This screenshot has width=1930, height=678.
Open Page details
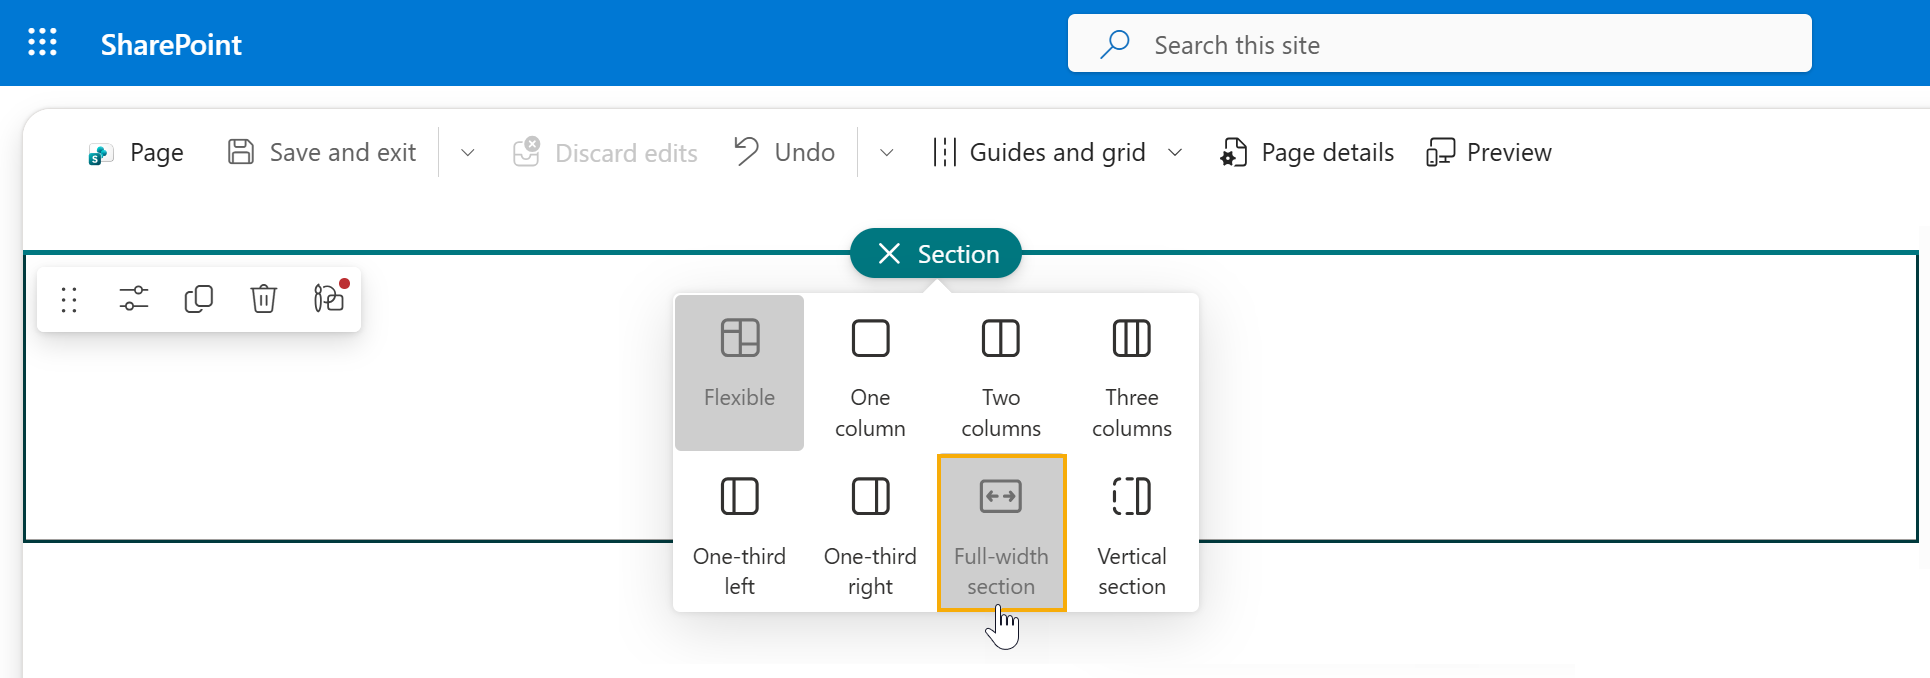pos(1306,152)
